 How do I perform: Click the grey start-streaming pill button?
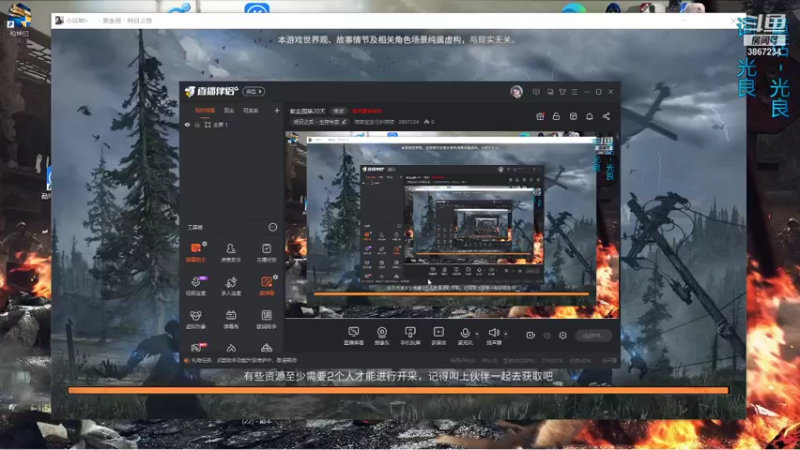click(594, 335)
